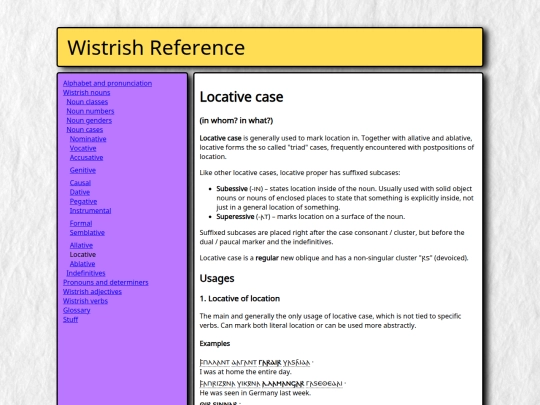Select the Causal case link
Image resolution: width=540 pixels, height=405 pixels.
[80, 183]
